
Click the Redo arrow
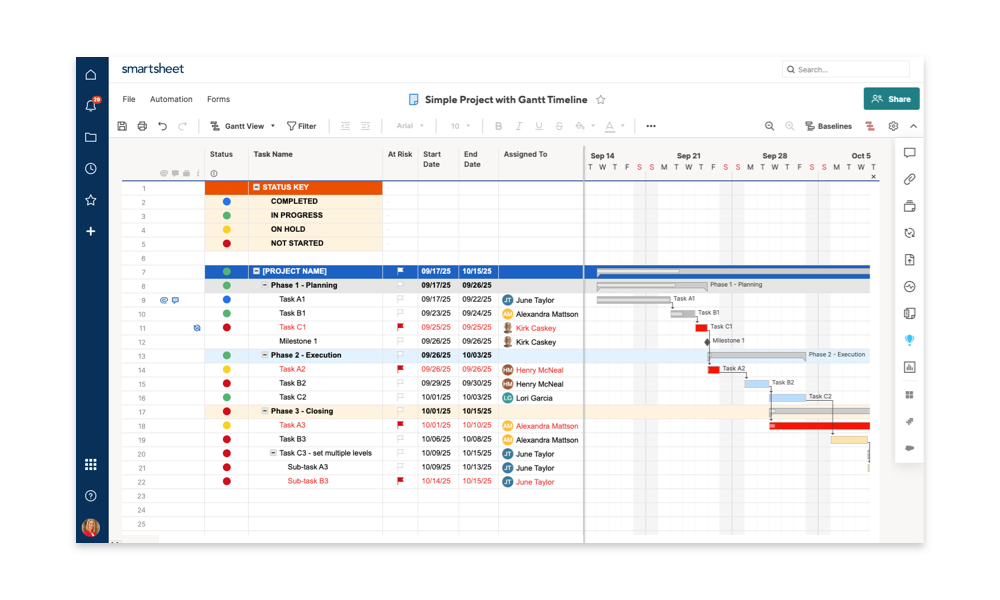coord(182,126)
